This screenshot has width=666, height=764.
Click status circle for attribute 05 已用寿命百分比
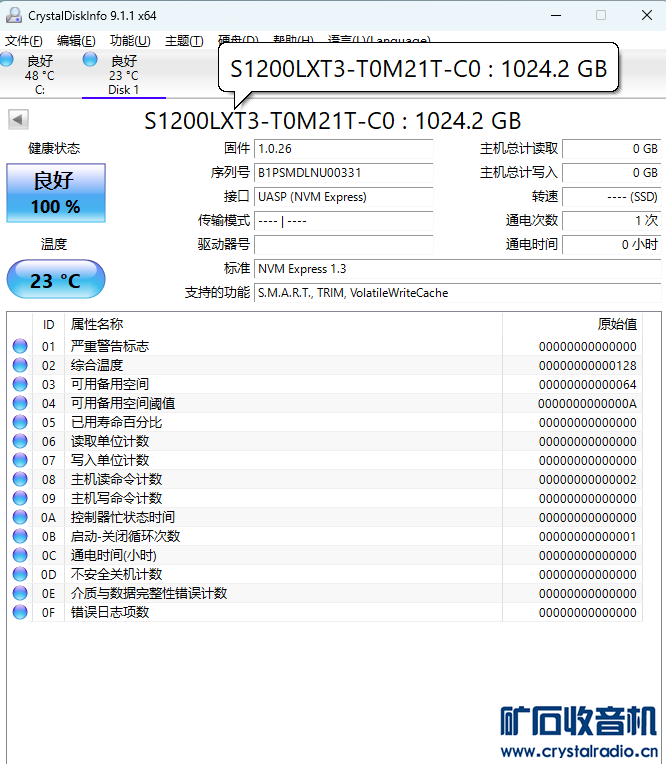[x=20, y=422]
